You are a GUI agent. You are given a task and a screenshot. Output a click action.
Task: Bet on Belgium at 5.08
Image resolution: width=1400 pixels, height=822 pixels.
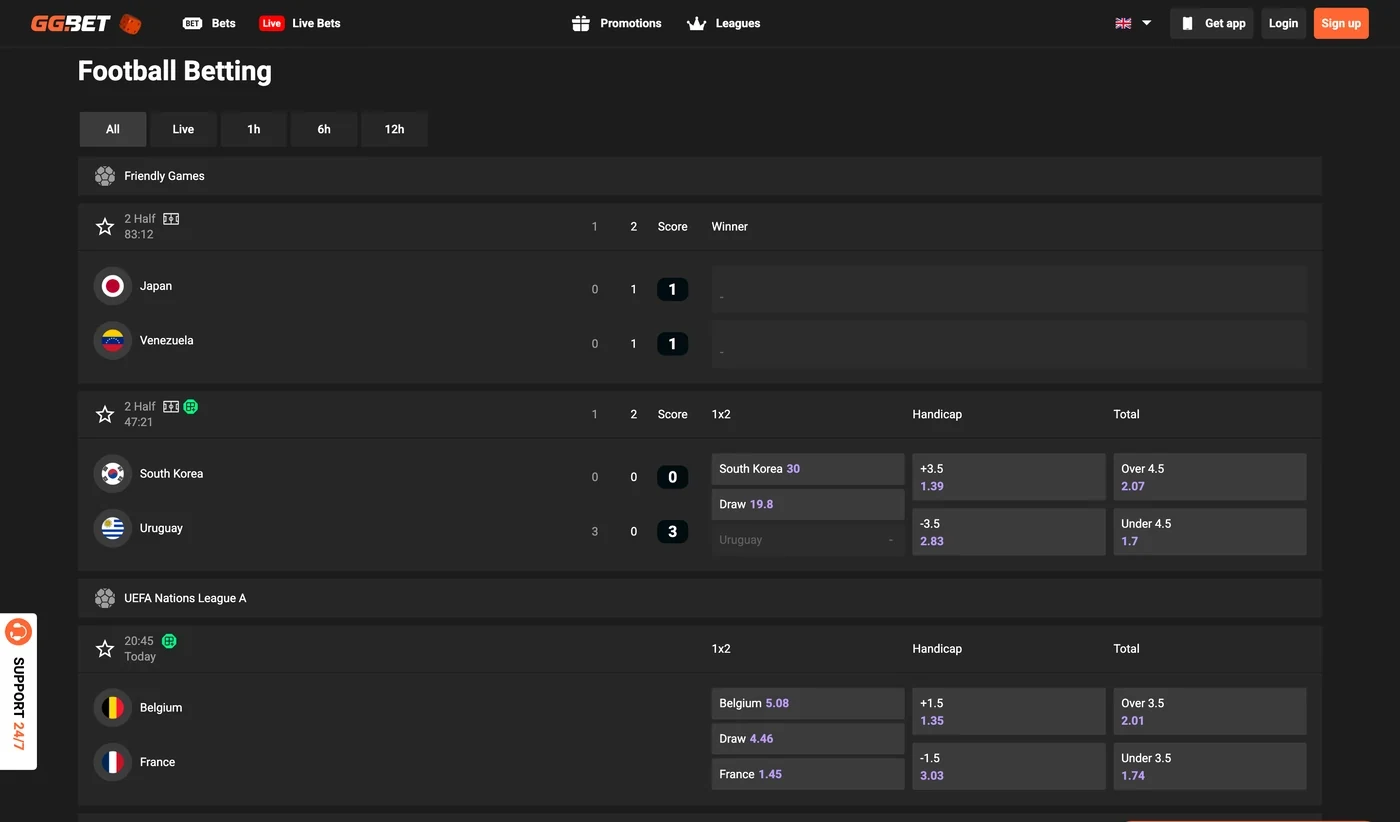808,703
